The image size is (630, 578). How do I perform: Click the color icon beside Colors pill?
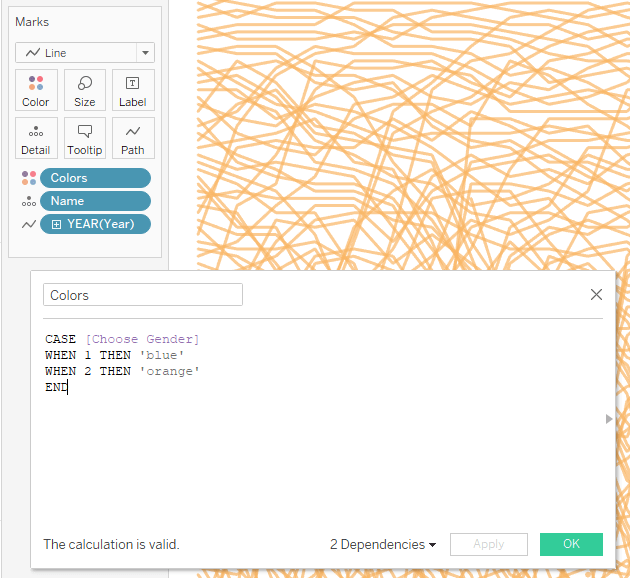coord(28,178)
